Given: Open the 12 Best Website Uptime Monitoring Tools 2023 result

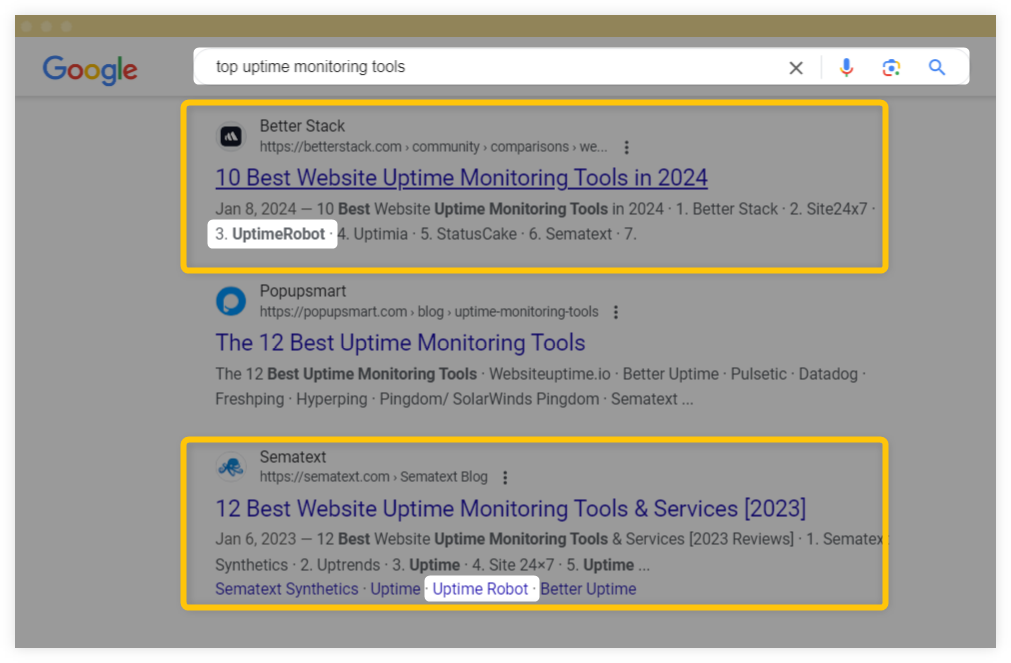Looking at the screenshot, I should pyautogui.click(x=509, y=508).
